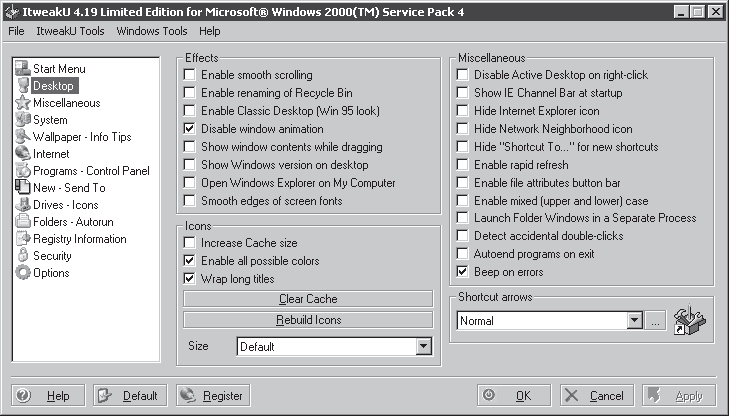
Task: Click the Register button
Action: tap(213, 396)
